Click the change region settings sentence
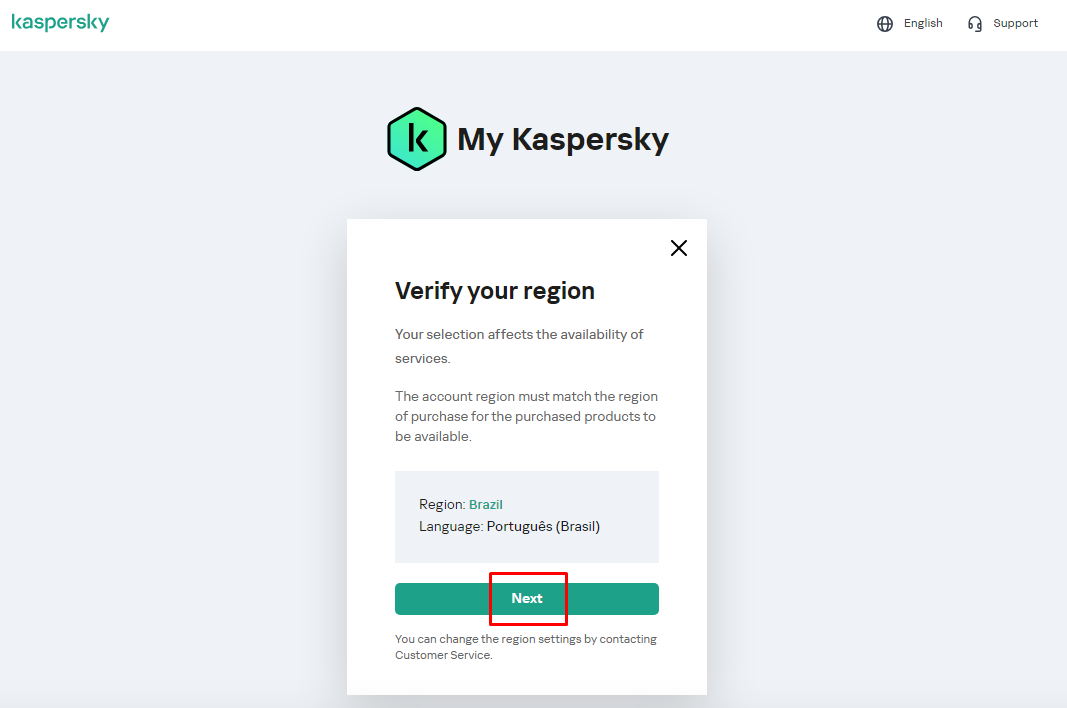Viewport: 1067px width, 708px height. pos(526,639)
